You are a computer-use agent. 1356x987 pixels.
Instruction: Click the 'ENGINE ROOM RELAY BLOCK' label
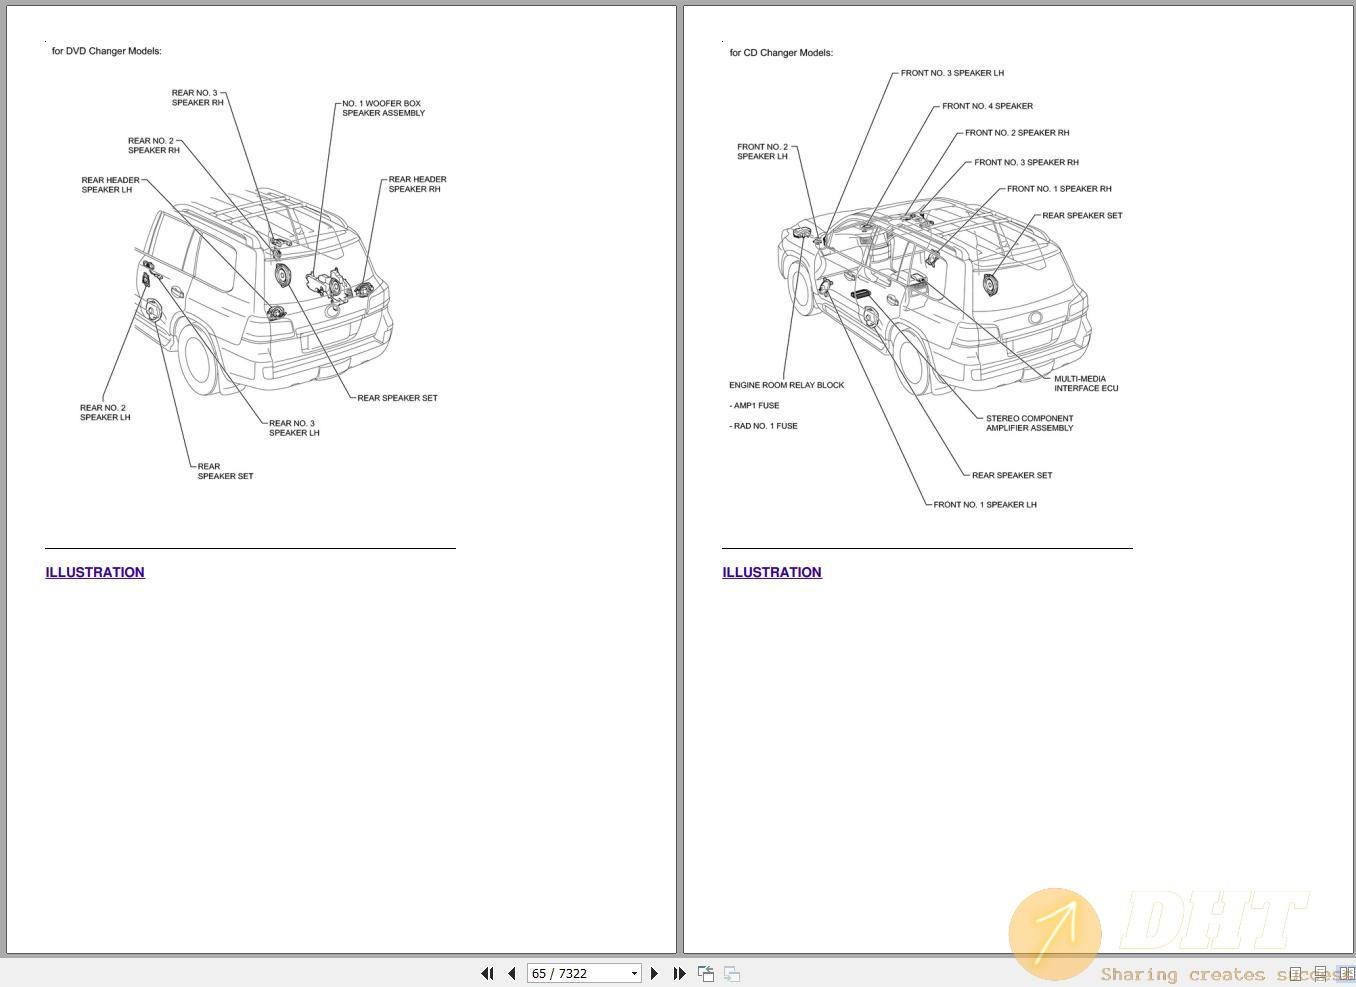pos(786,385)
